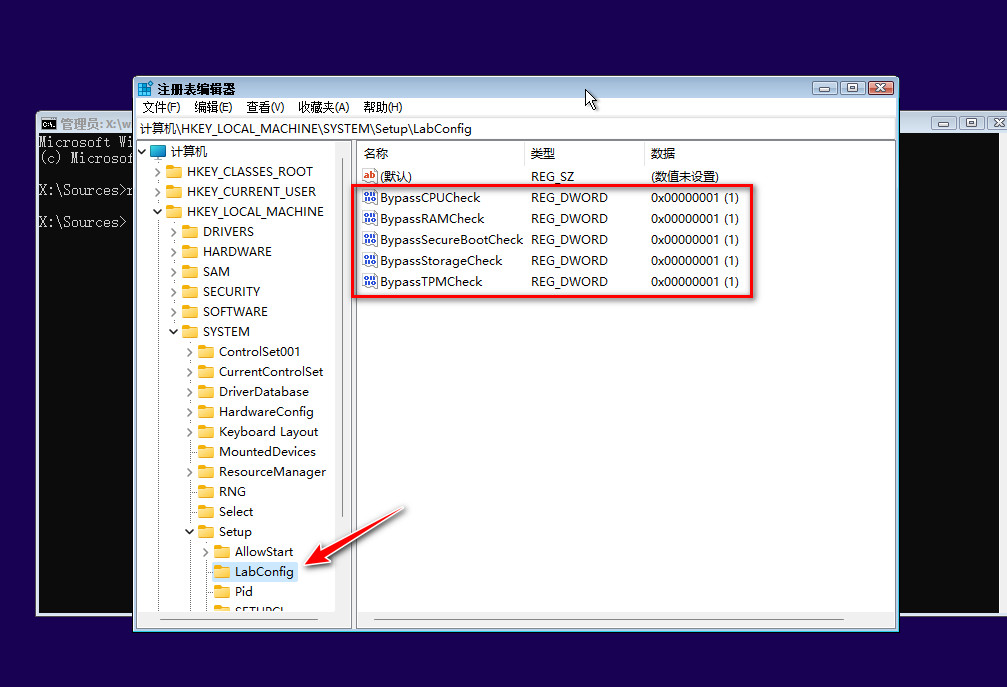
Task: Select the DriverDatabase key
Action: pyautogui.click(x=263, y=392)
